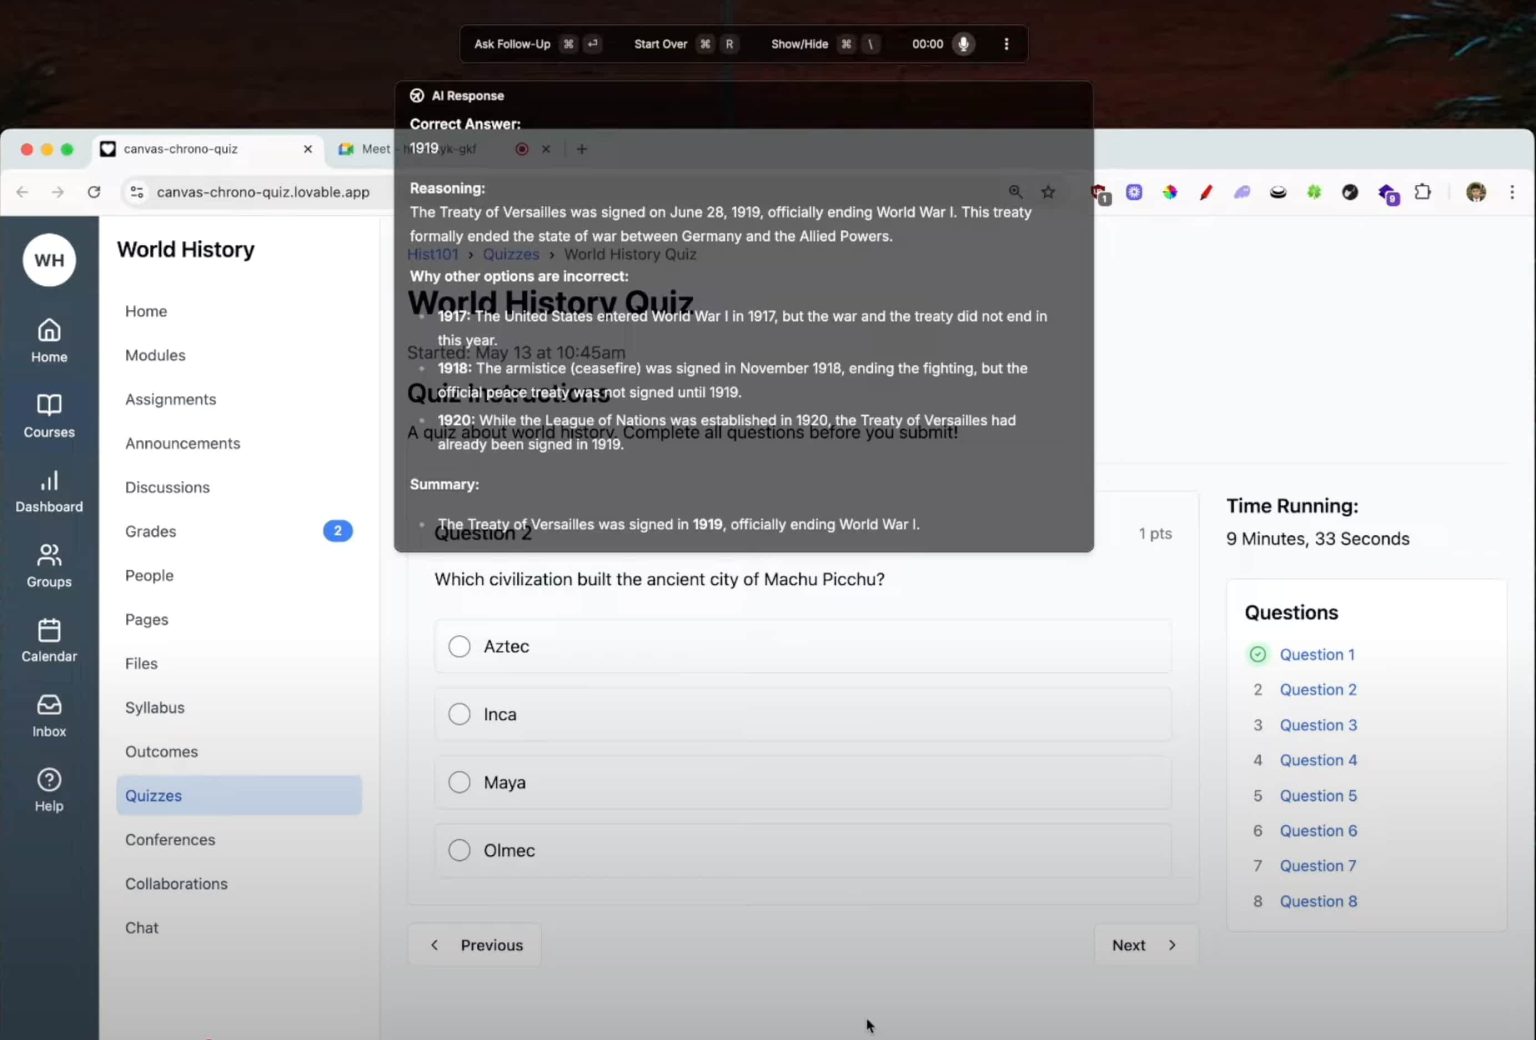
Task: Choose Aztec for Question 2
Action: click(x=459, y=646)
